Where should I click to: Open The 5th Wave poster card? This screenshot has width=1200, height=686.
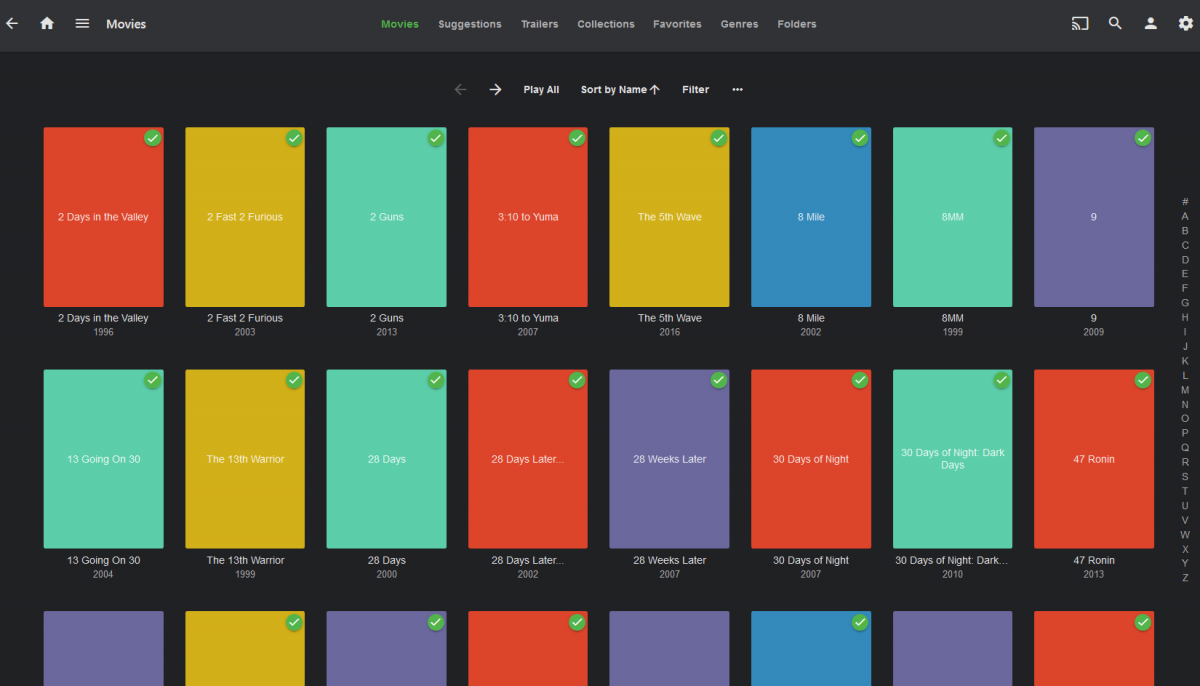(x=669, y=217)
